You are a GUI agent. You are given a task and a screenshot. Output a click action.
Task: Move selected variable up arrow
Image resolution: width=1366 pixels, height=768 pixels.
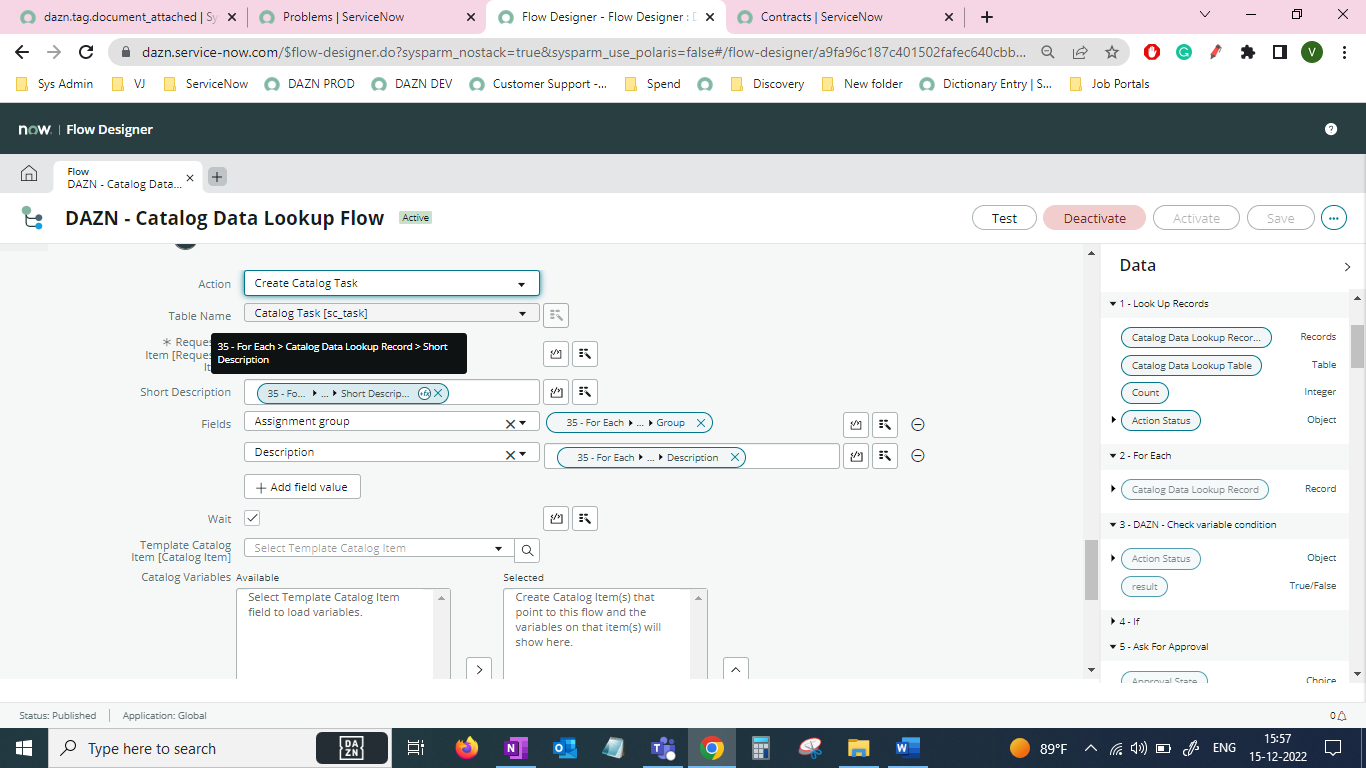[x=735, y=669]
